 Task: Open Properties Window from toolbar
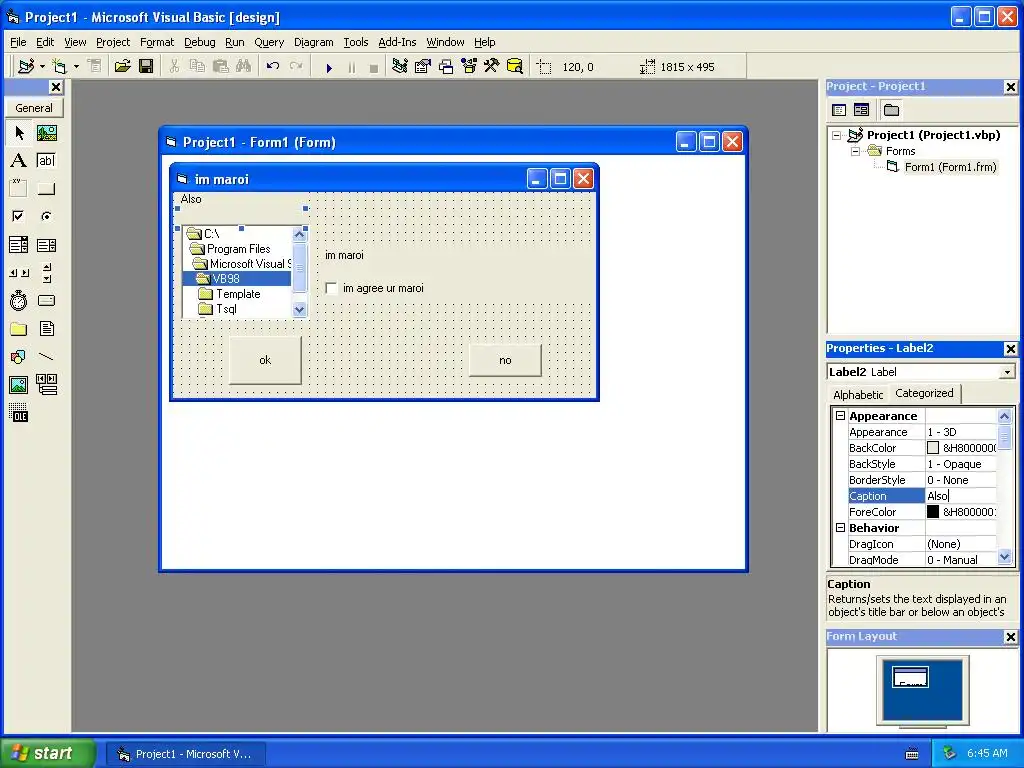click(x=423, y=67)
